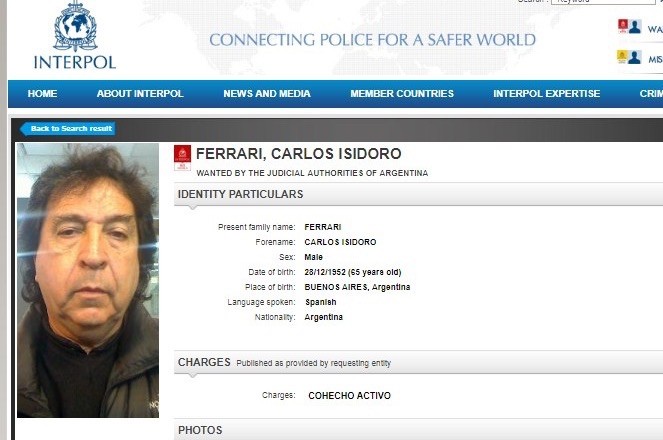Collapse the CHARGES section header

(x=419, y=362)
